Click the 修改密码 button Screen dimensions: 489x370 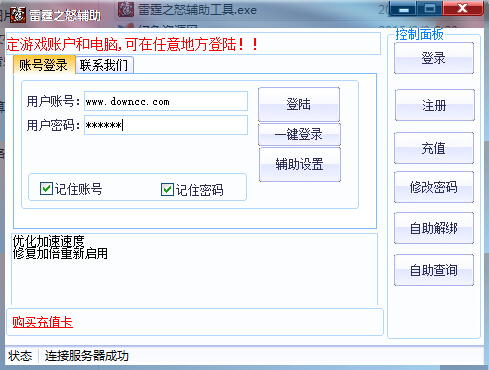[x=434, y=187]
